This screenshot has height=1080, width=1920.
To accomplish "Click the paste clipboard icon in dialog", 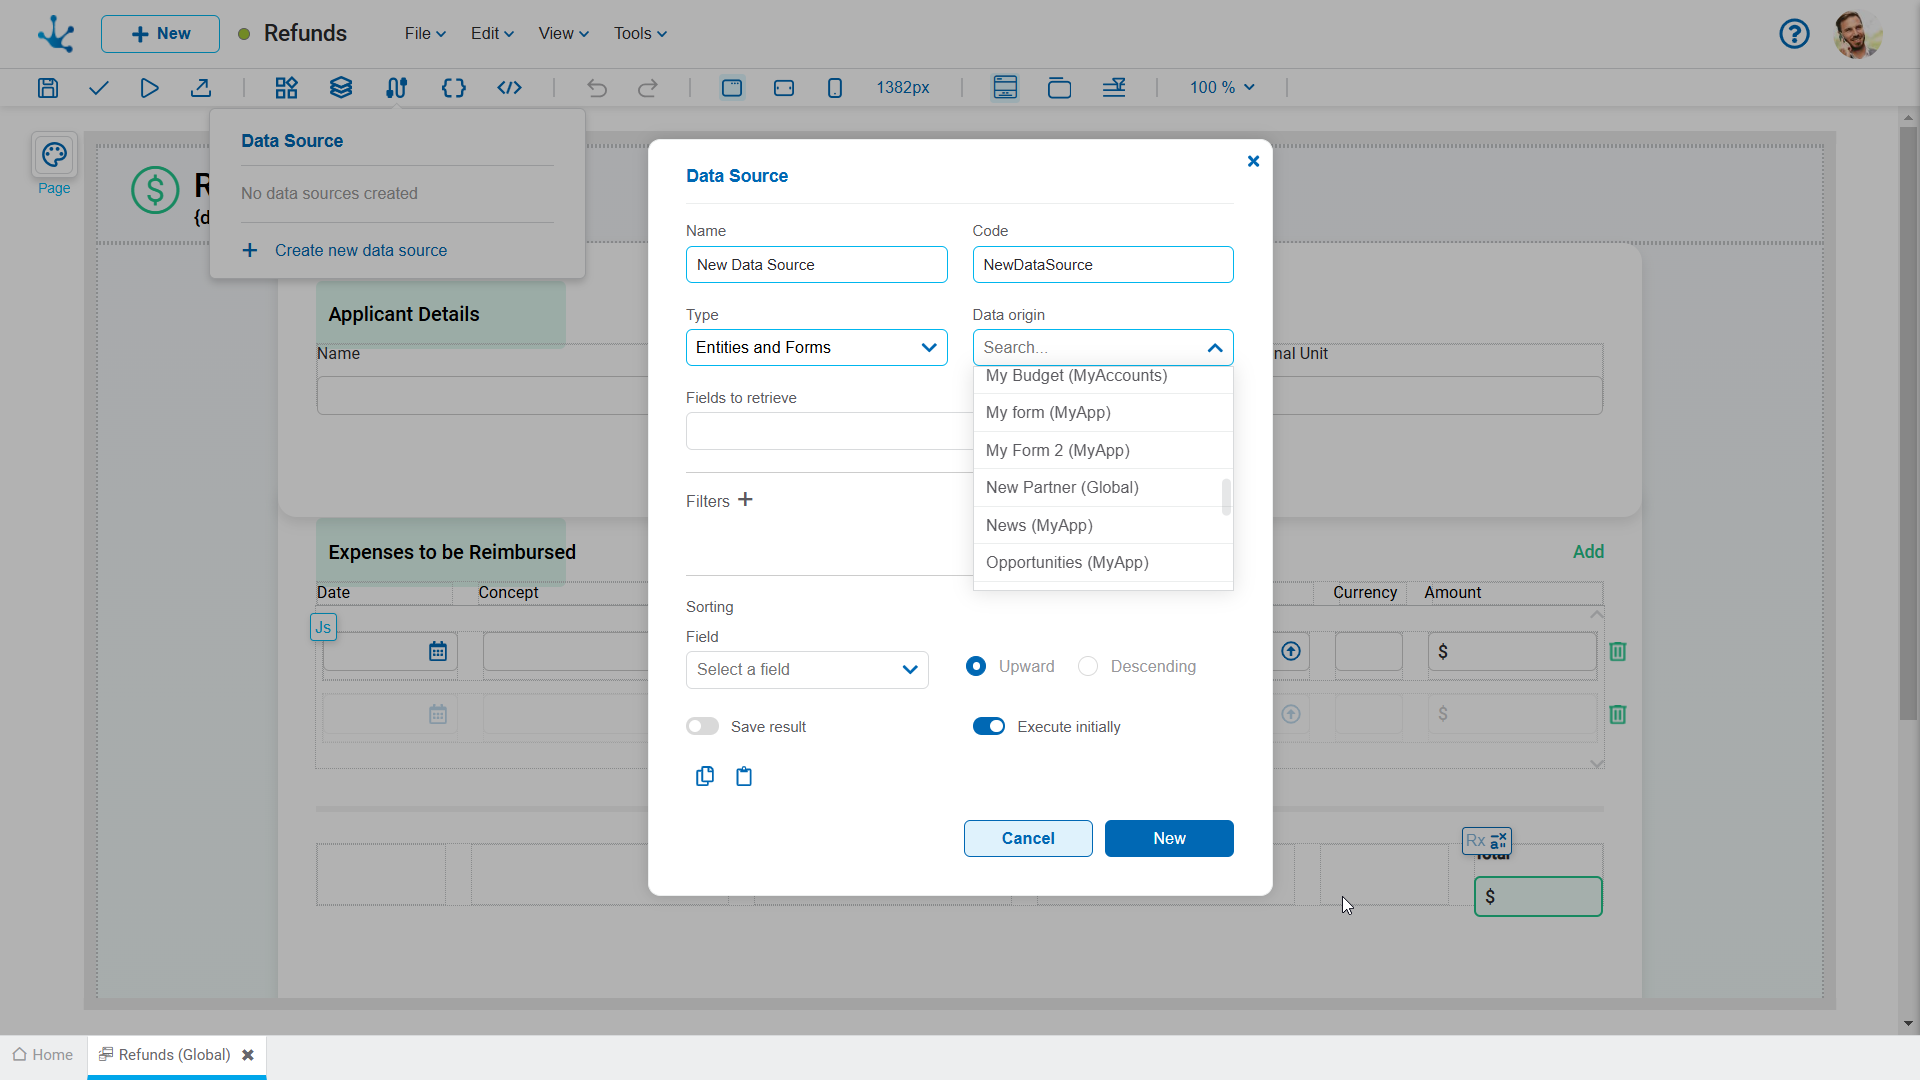I will click(744, 777).
